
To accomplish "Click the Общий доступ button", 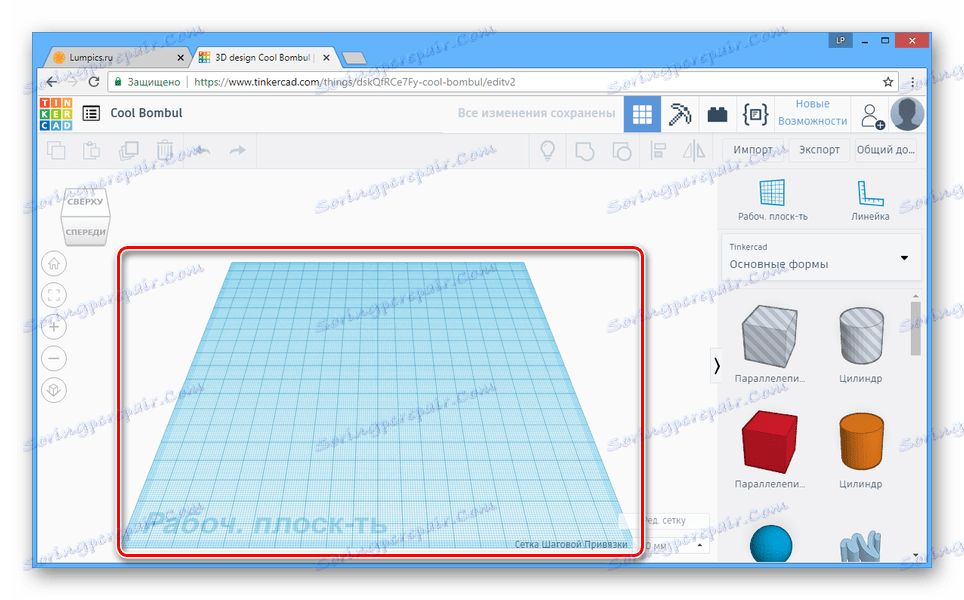I will (886, 150).
